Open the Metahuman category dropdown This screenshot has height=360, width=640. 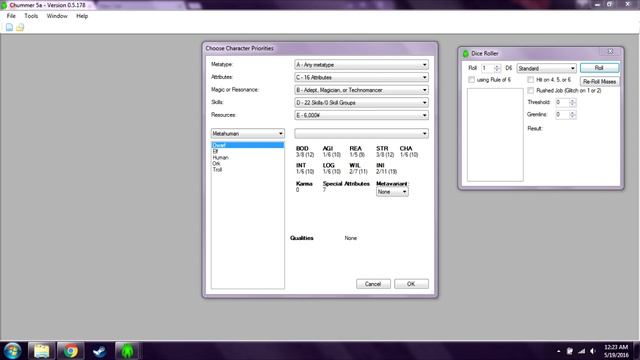248,133
